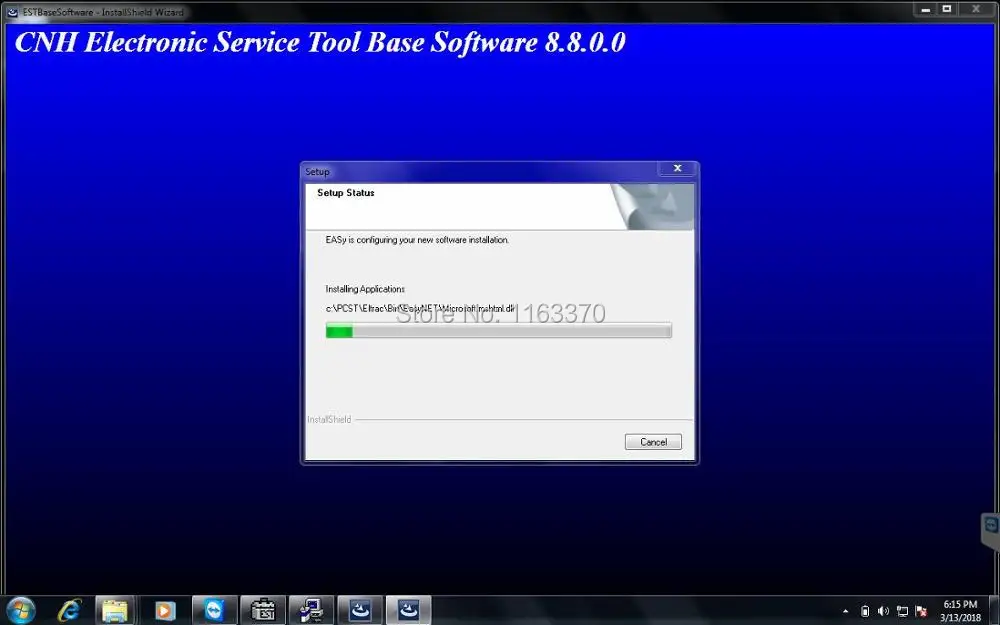
Task: Select the highlighted active InstallShield taskbar button
Action: [x=408, y=610]
